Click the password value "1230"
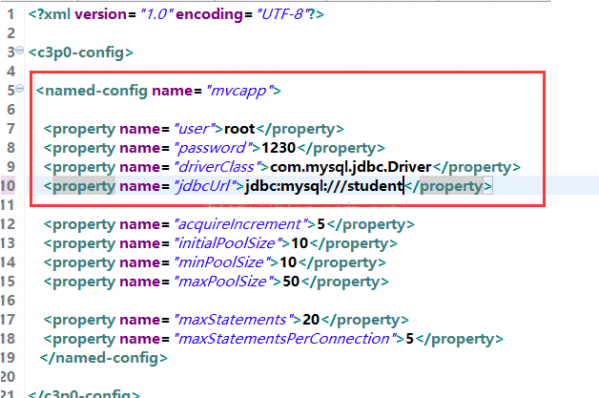This screenshot has width=599, height=398. pyautogui.click(x=278, y=148)
